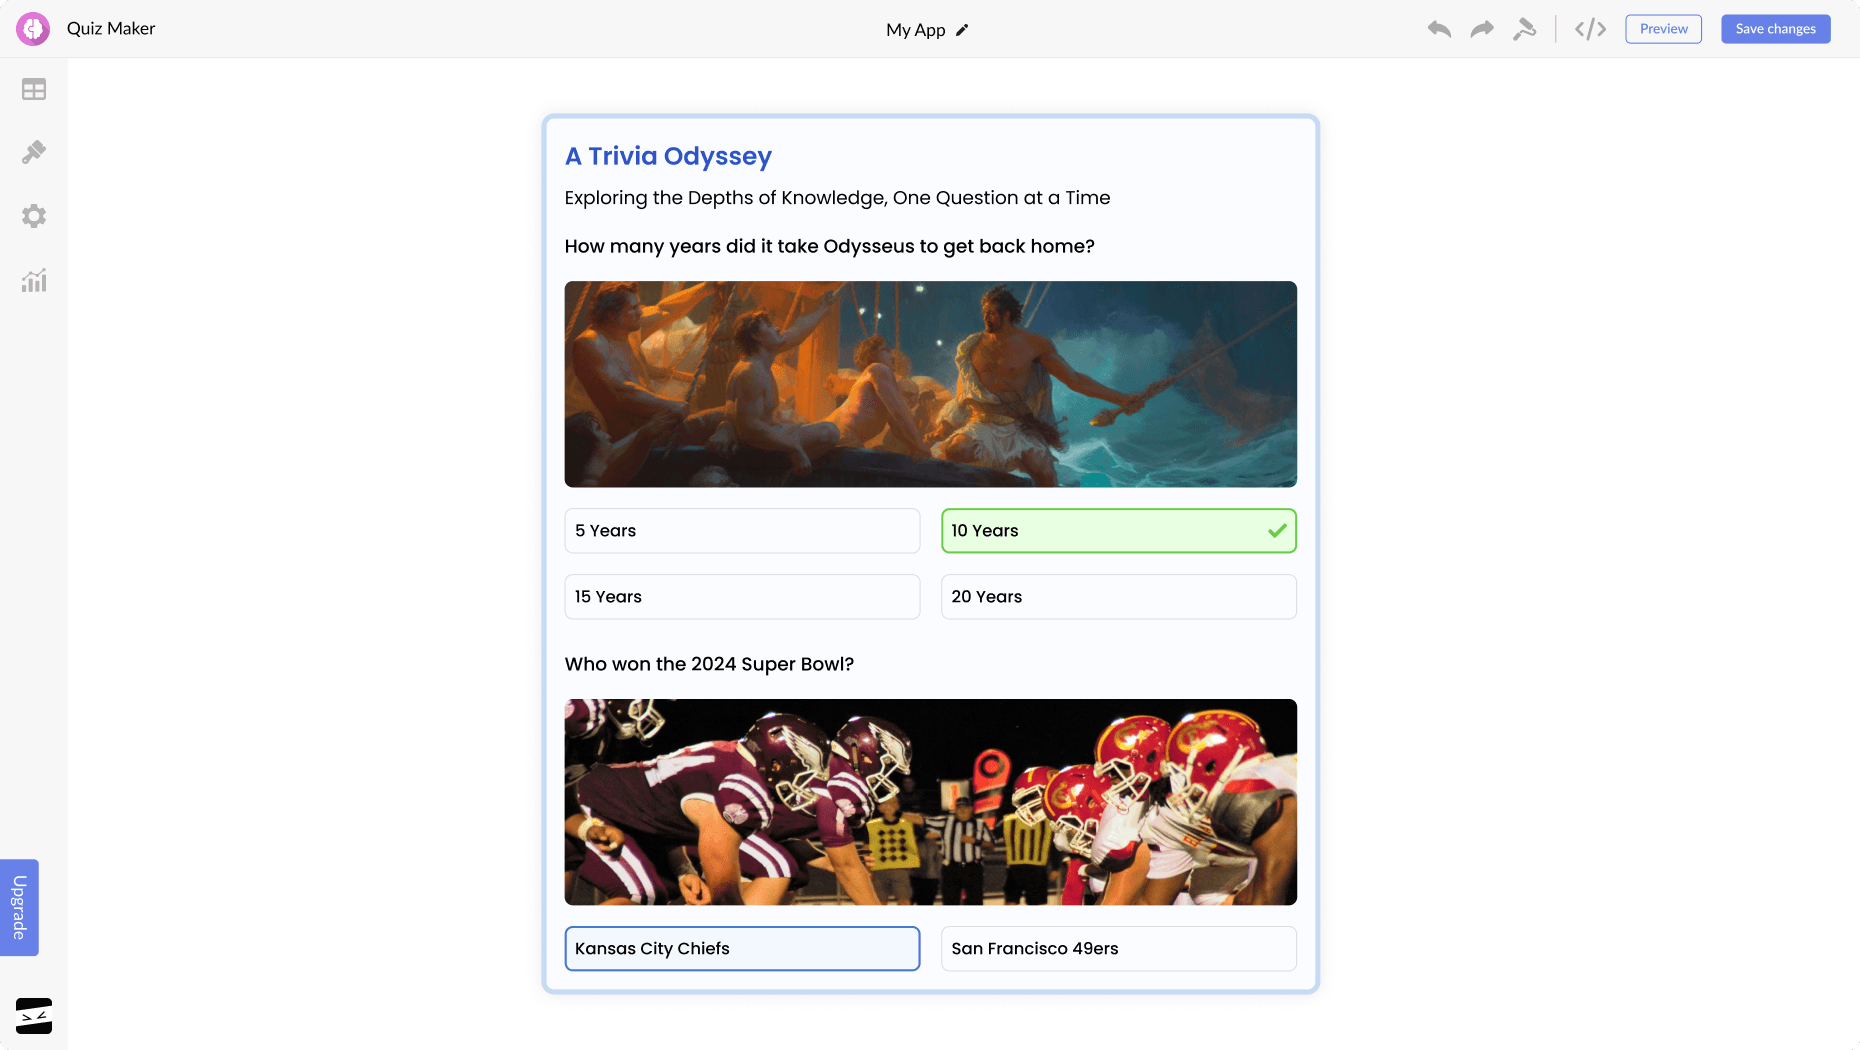Click the "A Trivia Odyssey" title
Image resolution: width=1860 pixels, height=1050 pixels.
click(668, 156)
